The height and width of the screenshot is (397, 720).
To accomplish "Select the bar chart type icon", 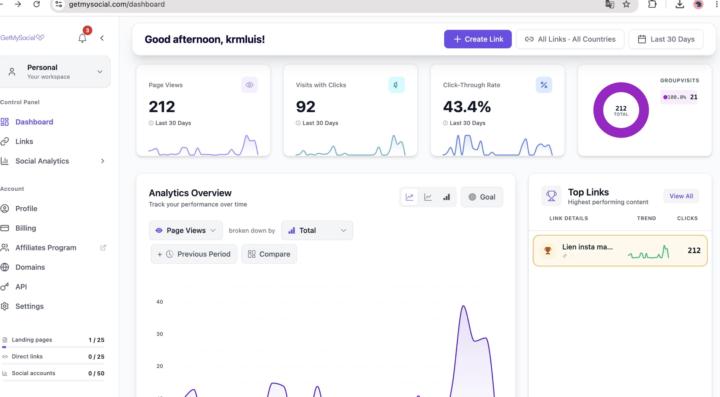I will [x=446, y=197].
